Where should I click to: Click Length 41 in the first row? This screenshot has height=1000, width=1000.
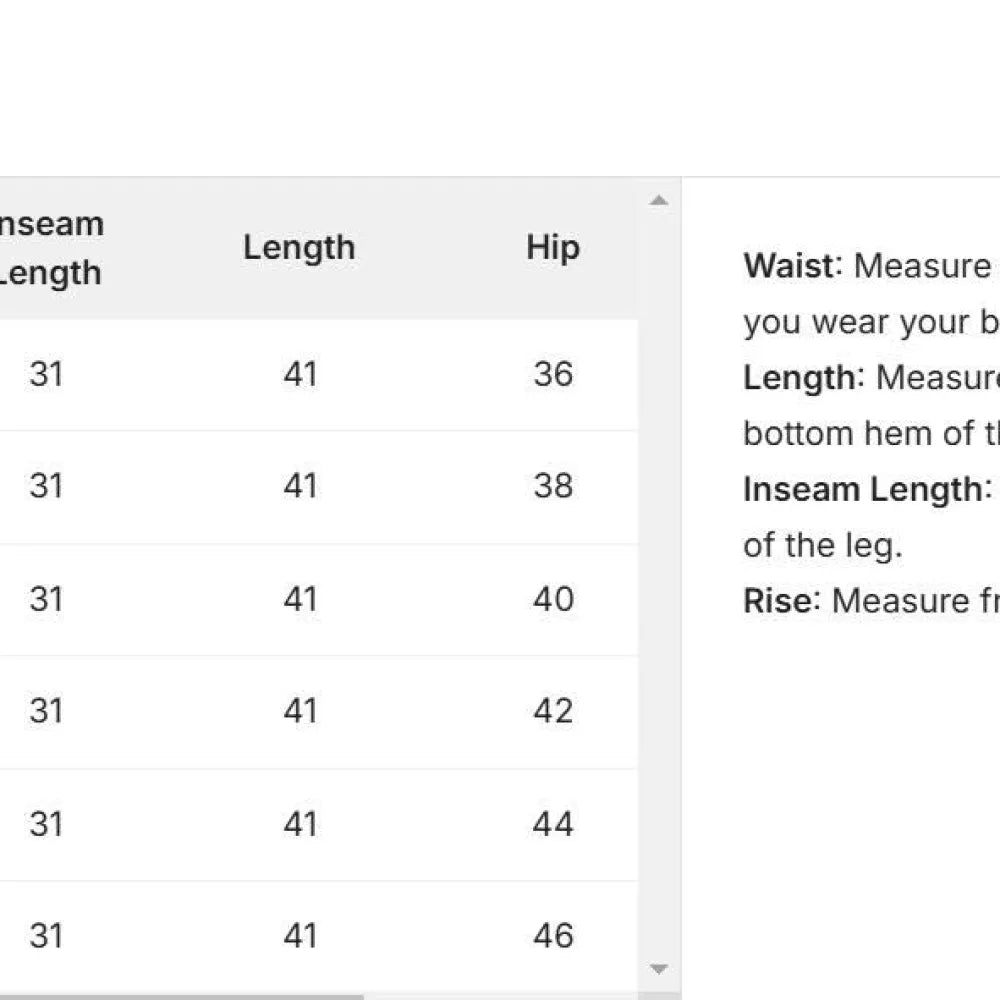click(x=300, y=374)
